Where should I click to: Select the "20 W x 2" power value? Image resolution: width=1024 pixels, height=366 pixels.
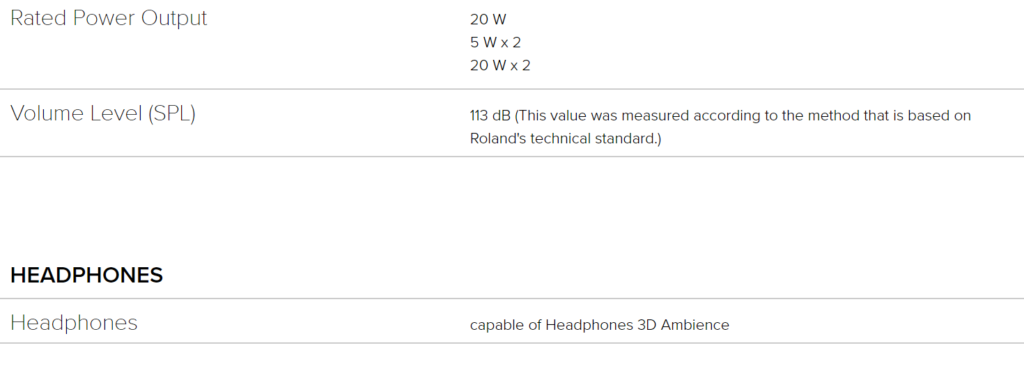(x=500, y=65)
